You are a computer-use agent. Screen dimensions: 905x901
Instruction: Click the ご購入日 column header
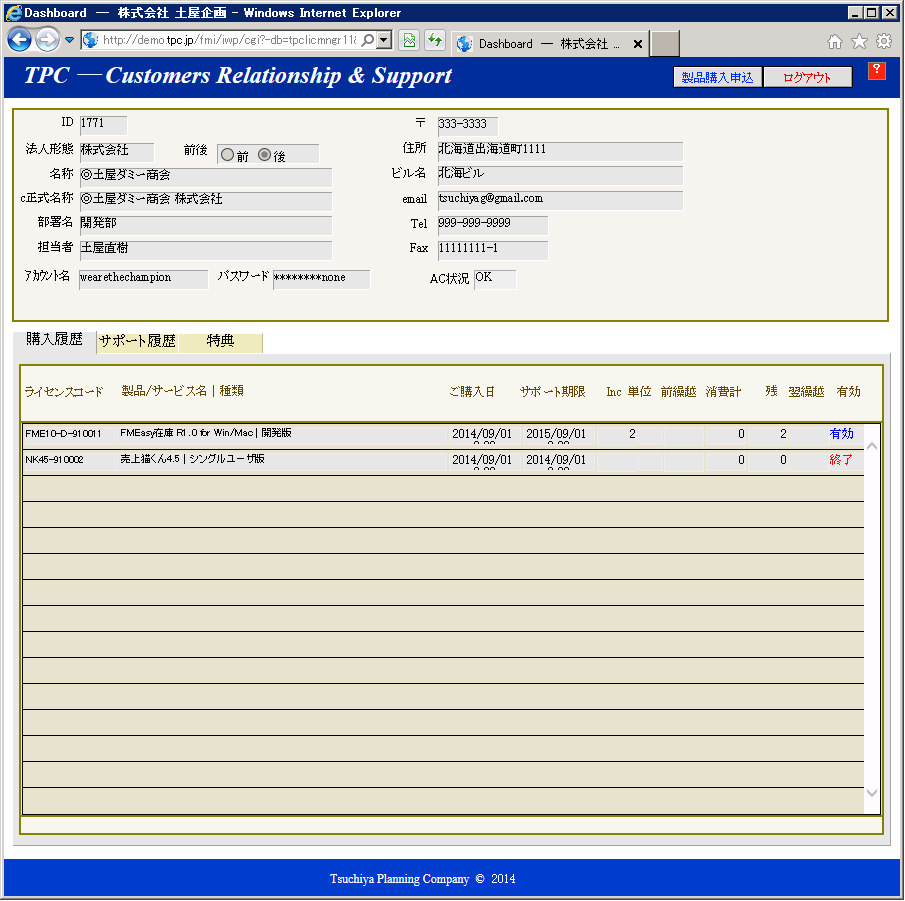pyautogui.click(x=472, y=392)
